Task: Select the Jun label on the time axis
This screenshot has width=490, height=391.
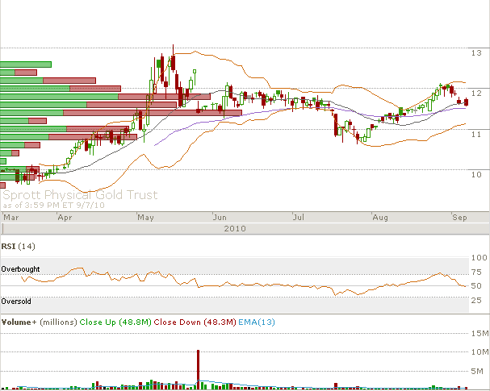Action: (220, 217)
